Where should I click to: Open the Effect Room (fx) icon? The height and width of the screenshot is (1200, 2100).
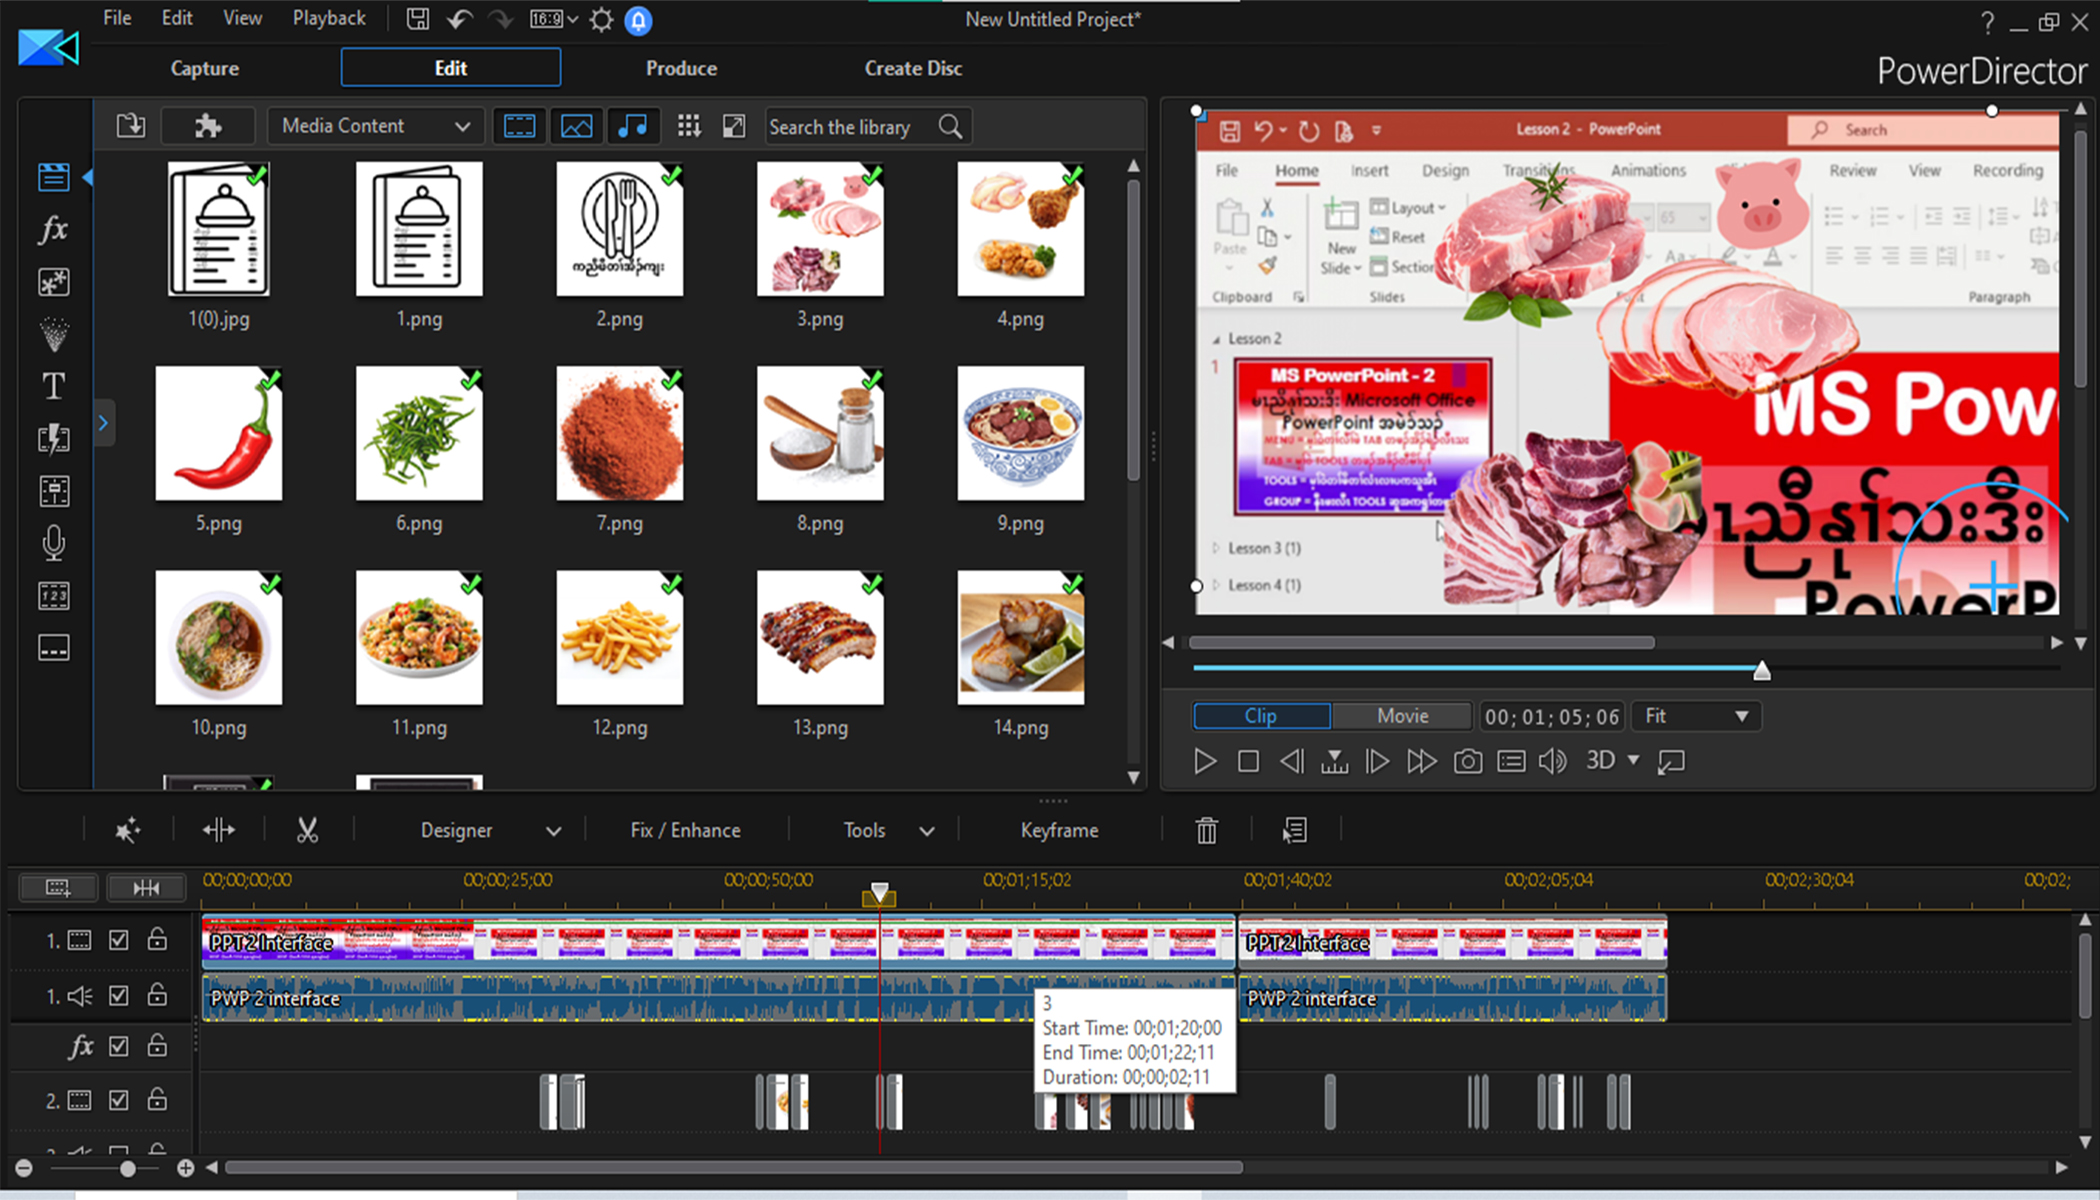click(54, 229)
